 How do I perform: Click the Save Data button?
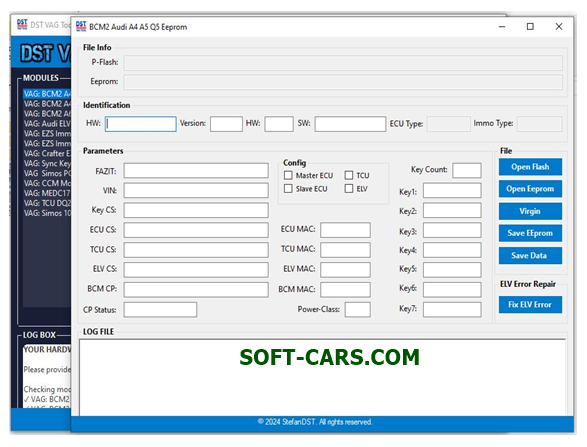click(530, 256)
